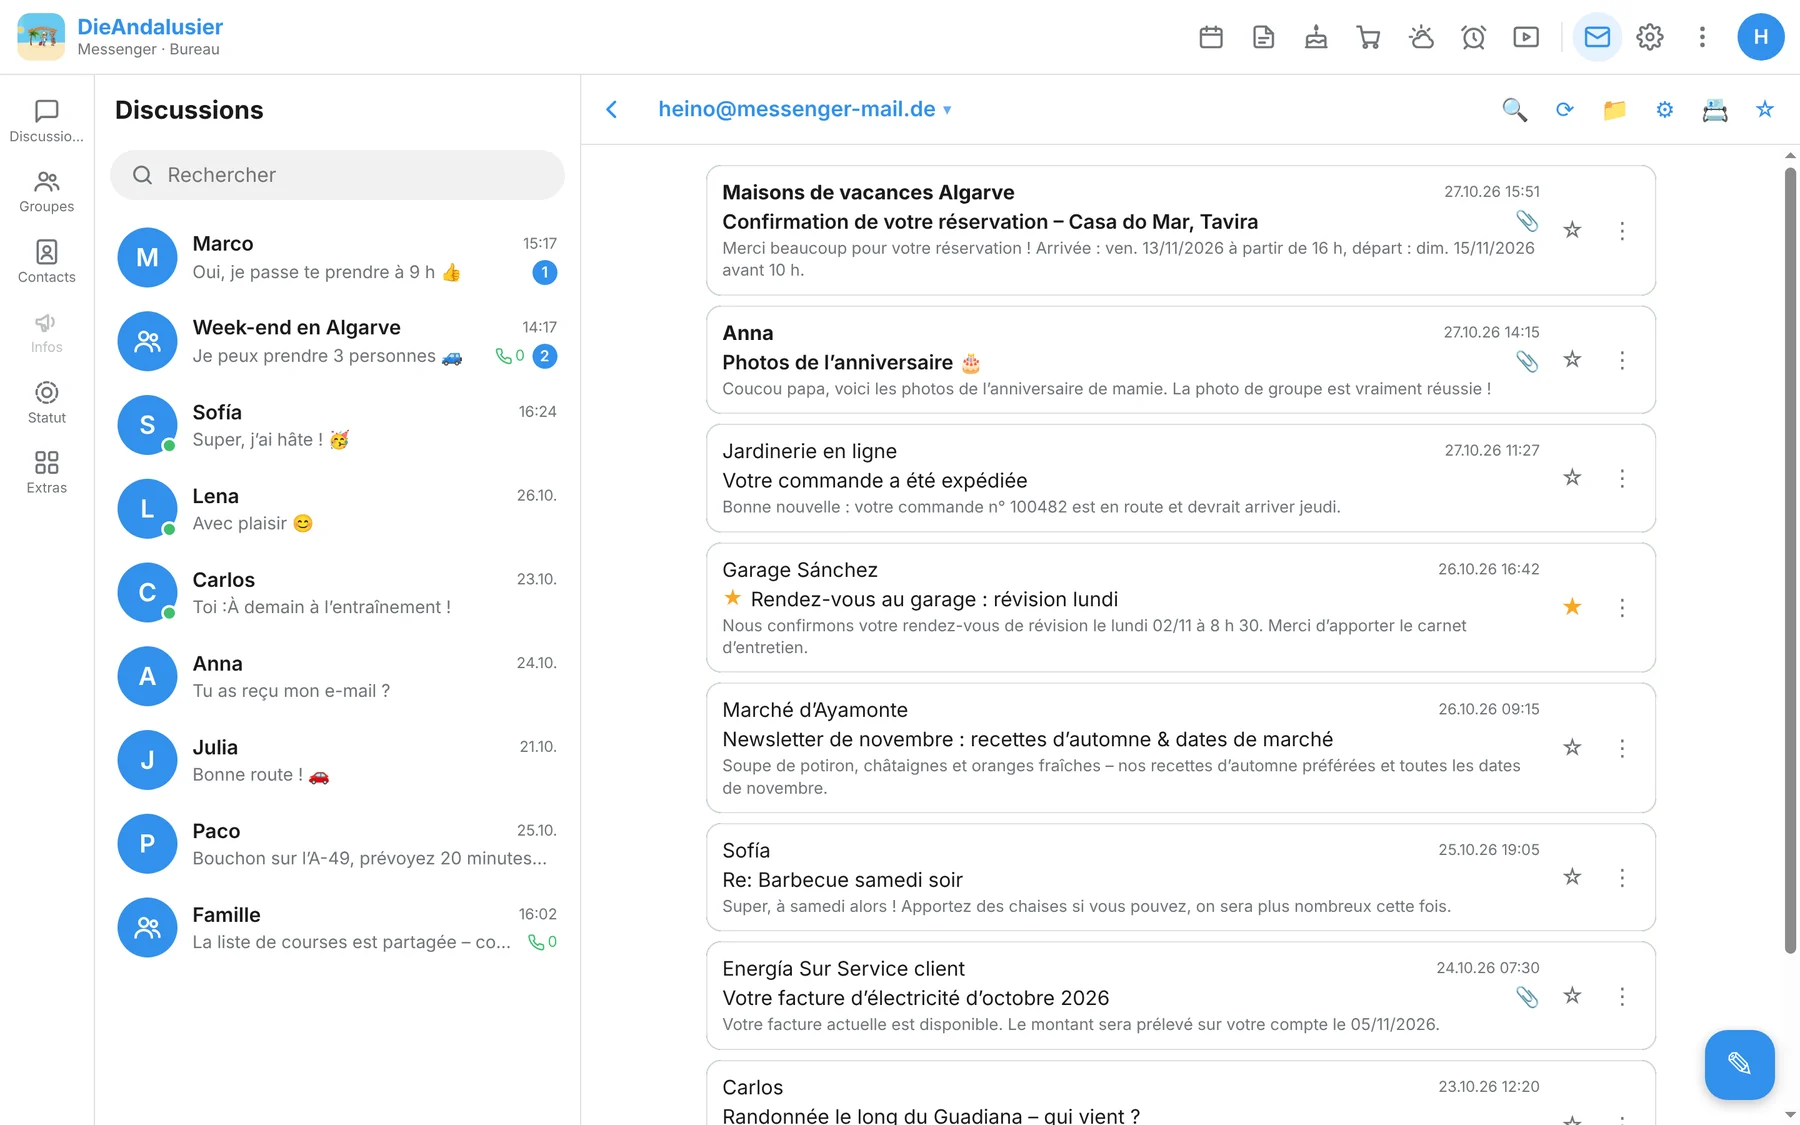The height and width of the screenshot is (1125, 1800).
Task: Compose a new email with pencil button
Action: (x=1739, y=1064)
